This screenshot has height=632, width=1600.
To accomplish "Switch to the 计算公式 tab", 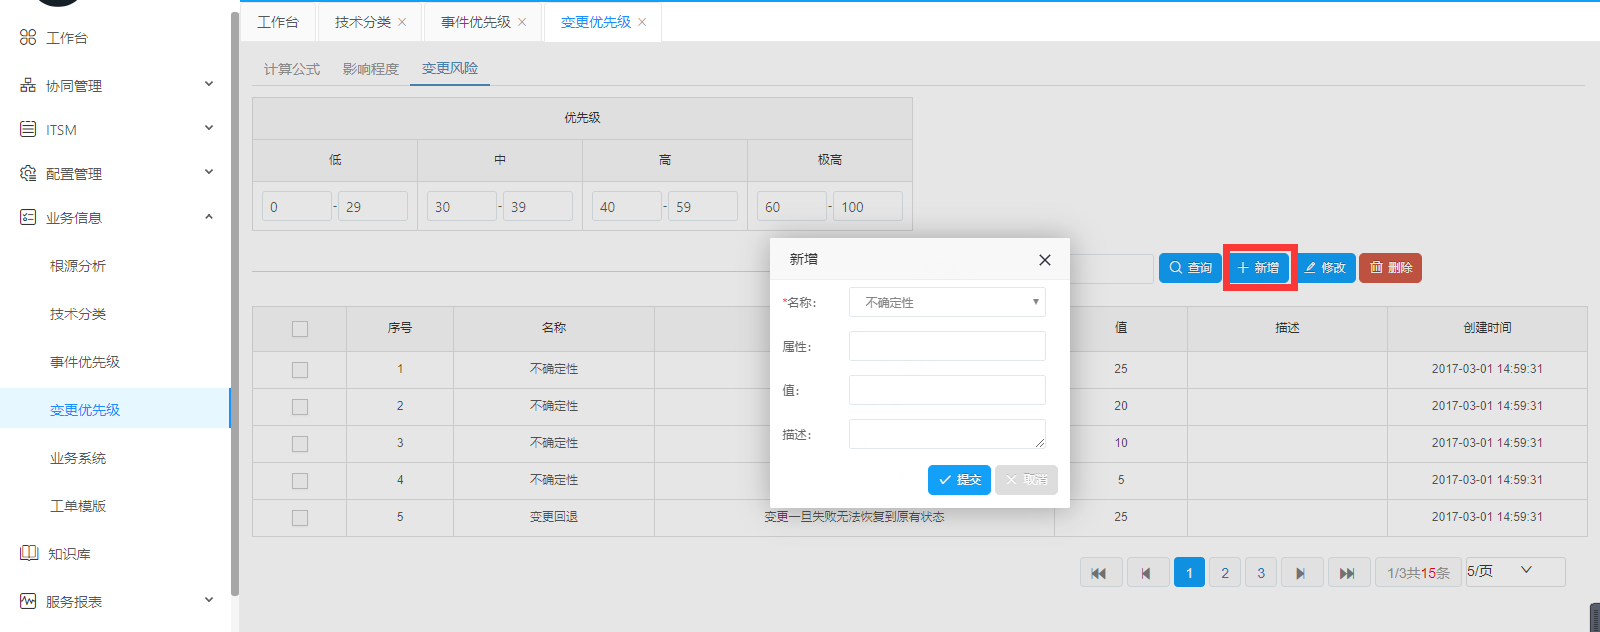I will (291, 69).
